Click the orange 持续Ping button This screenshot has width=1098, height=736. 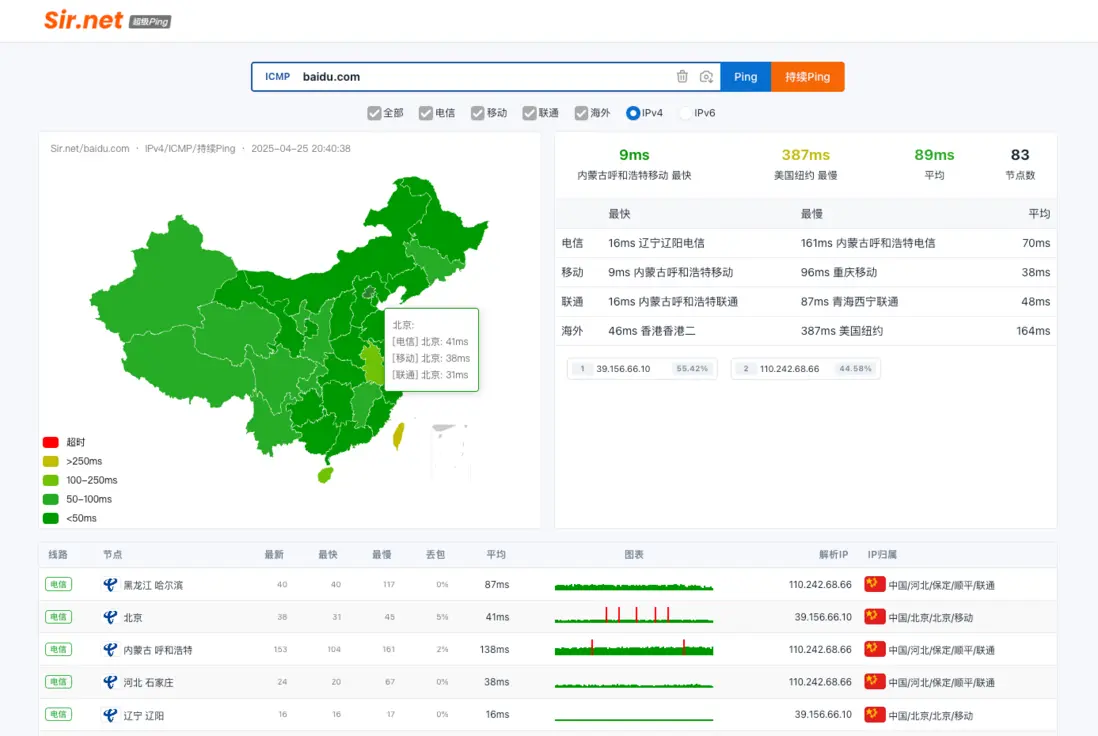(x=807, y=77)
